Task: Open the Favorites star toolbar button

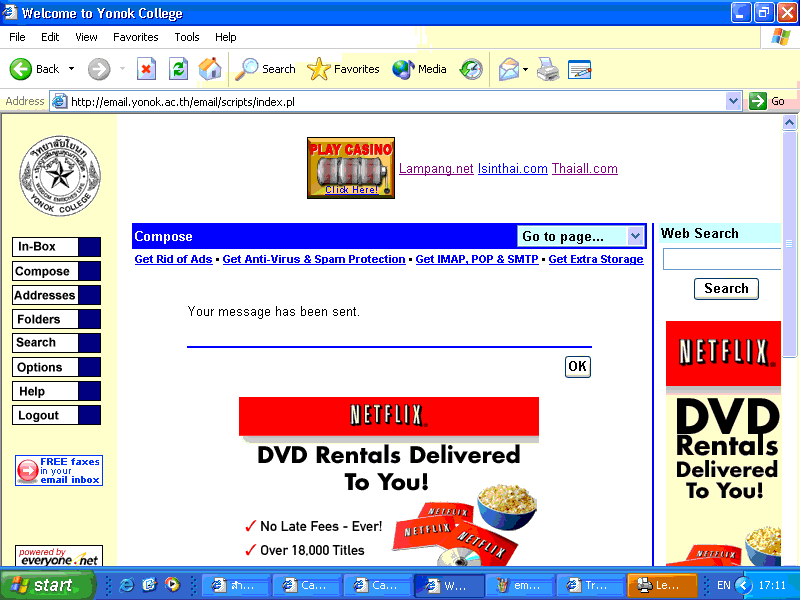Action: click(344, 69)
